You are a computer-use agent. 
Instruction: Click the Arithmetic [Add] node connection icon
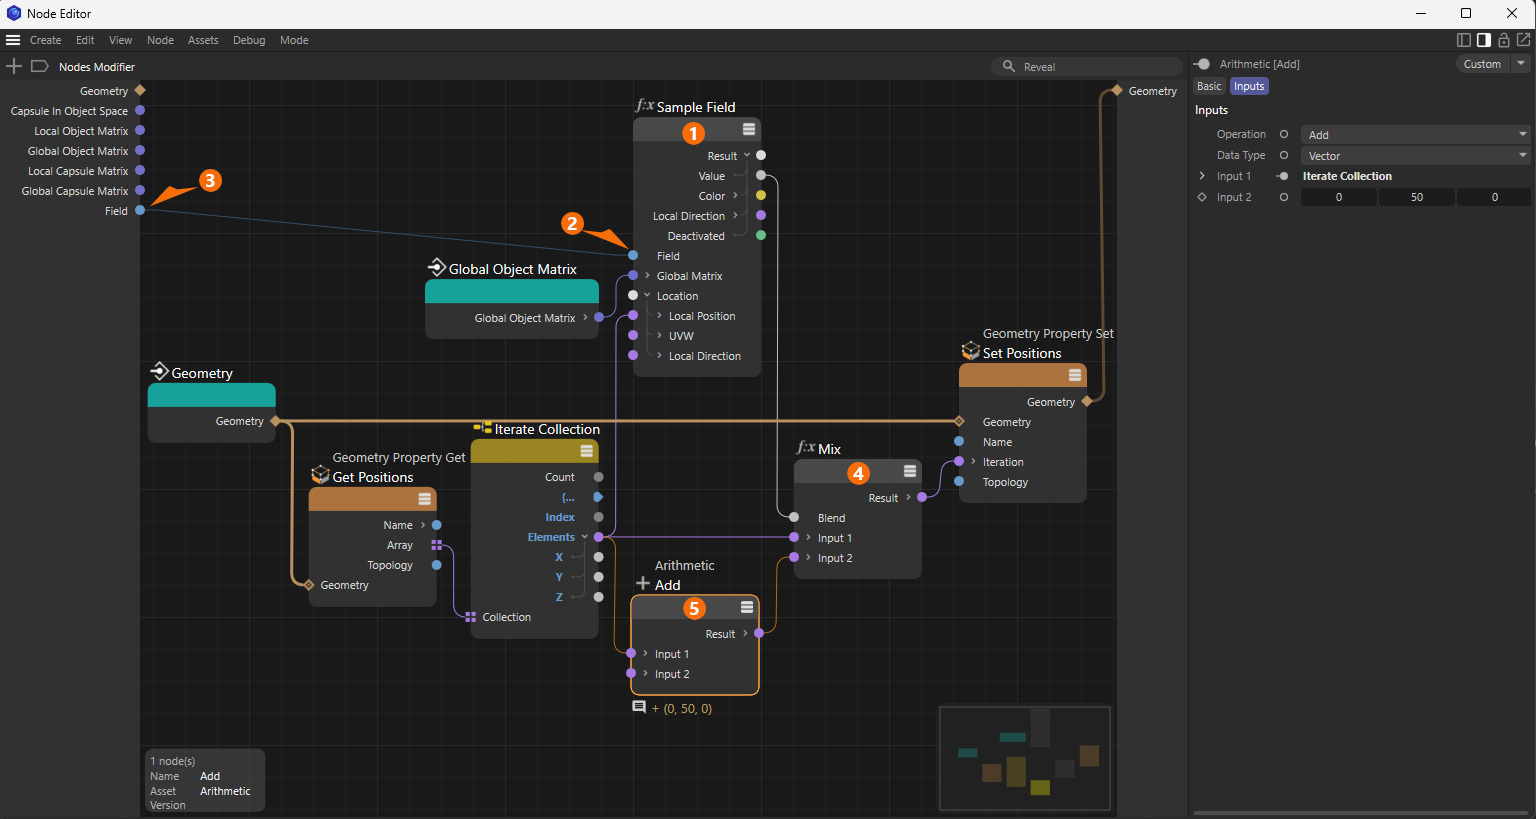tap(1202, 64)
